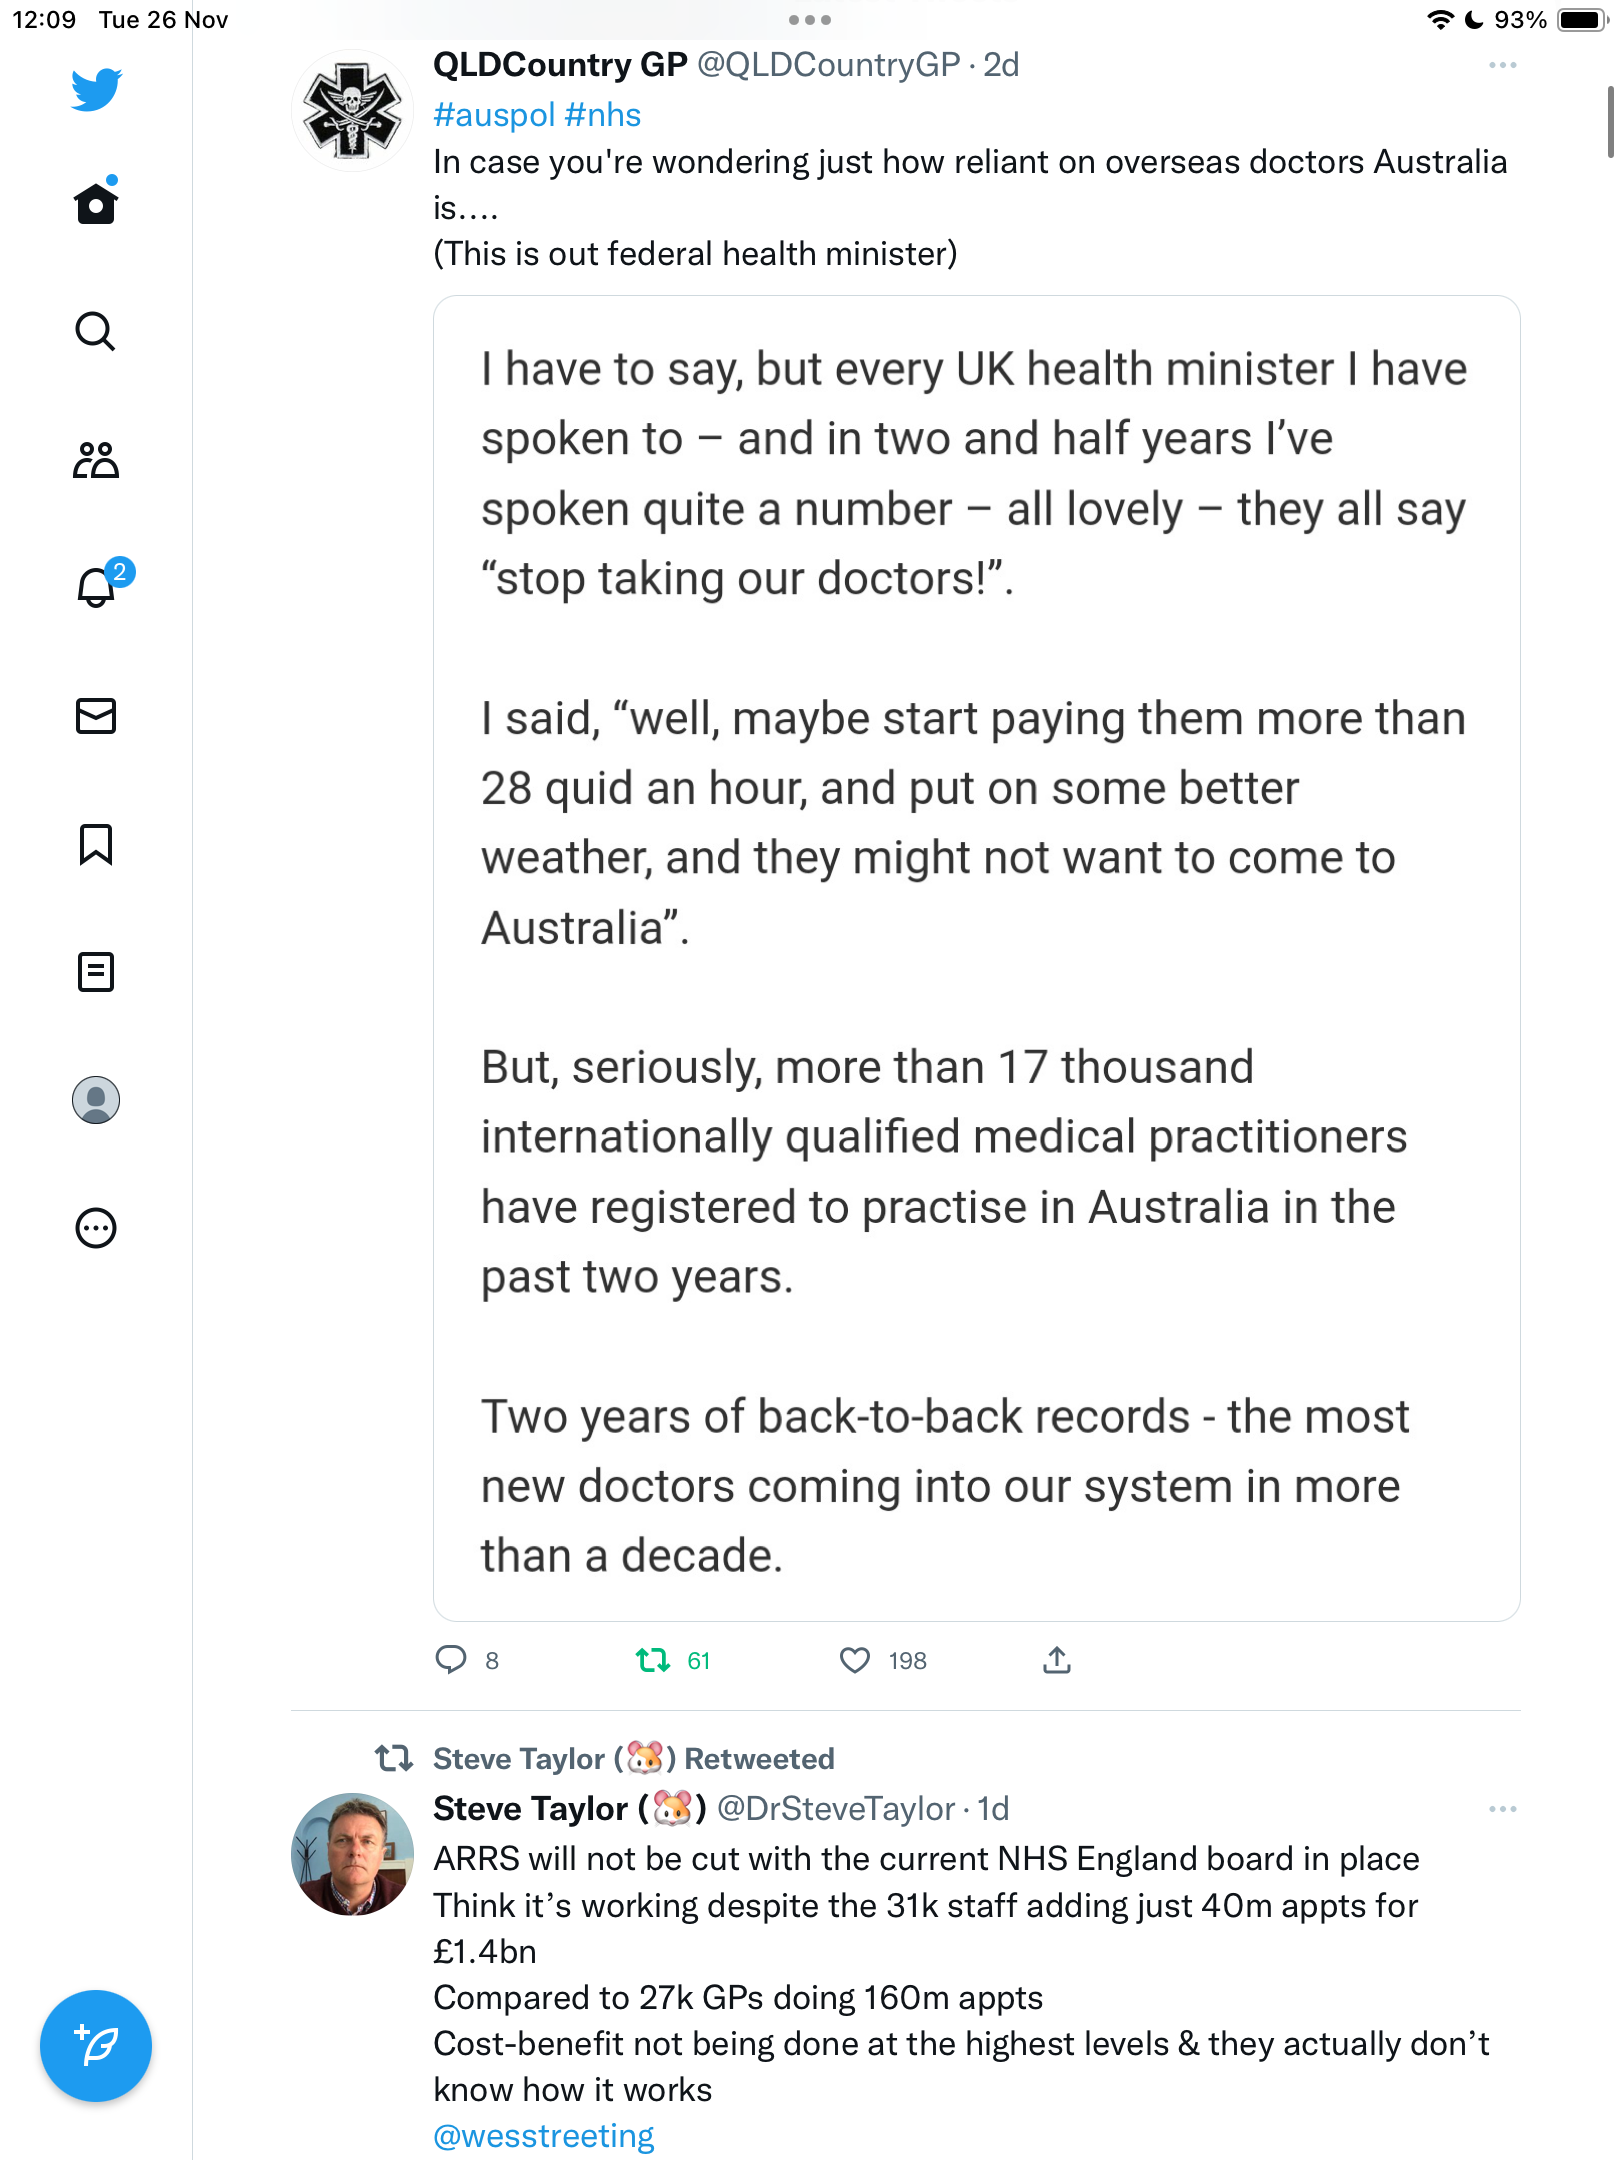Open Profile avatar icon in sidebar
This screenshot has width=1620, height=2160.
(96, 1100)
